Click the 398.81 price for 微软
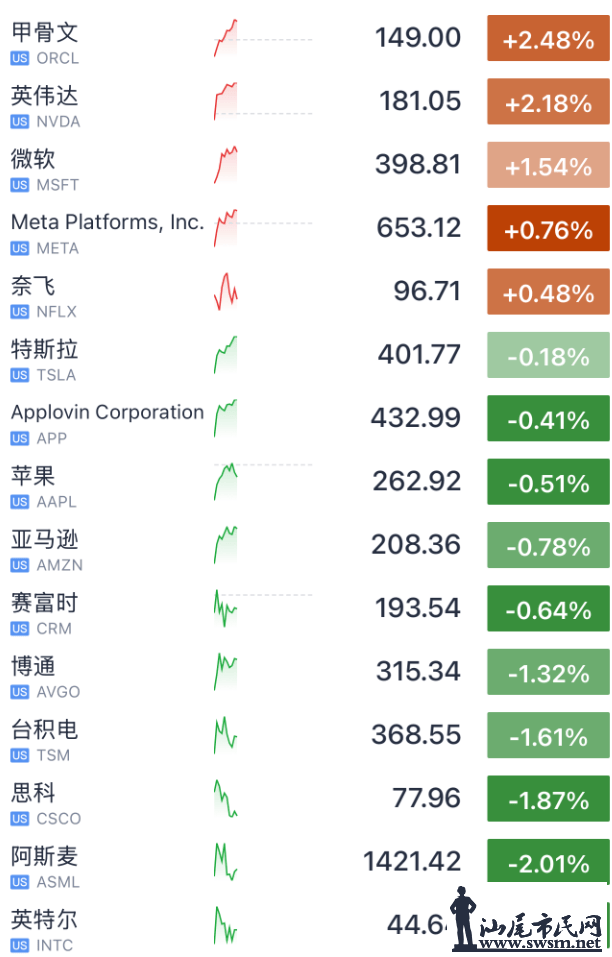Screen dimensions: 612x957 418,164
